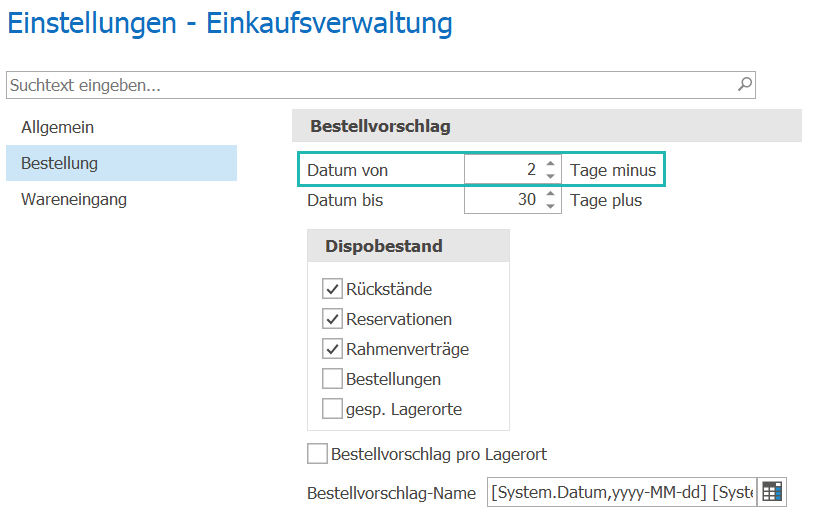The width and height of the screenshot is (813, 516).
Task: Uncheck the Reservationen checkbox
Action: 332,319
